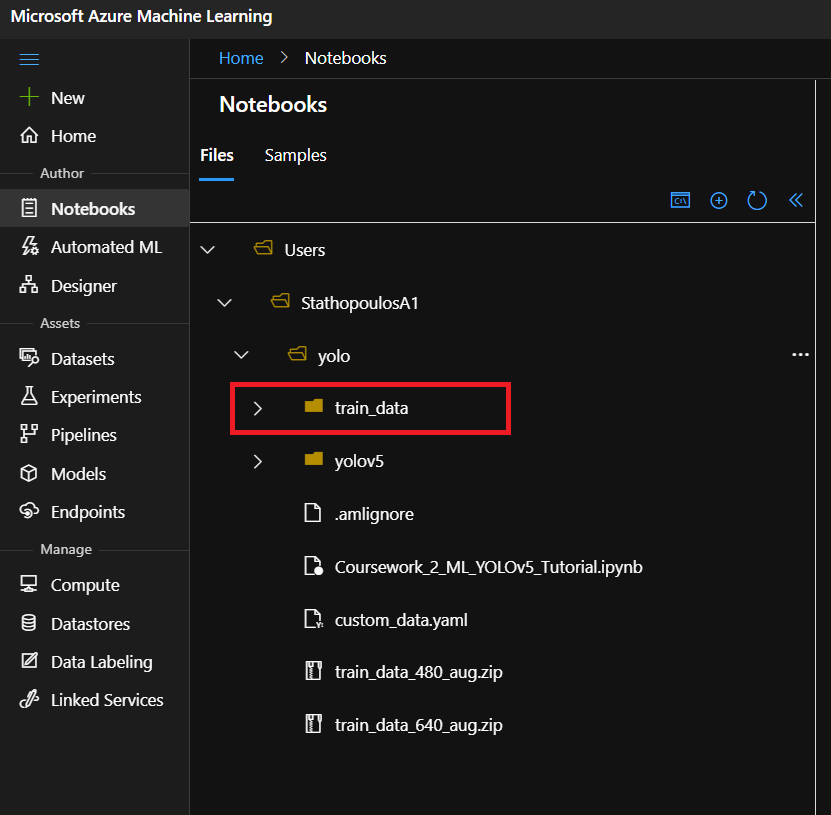The height and width of the screenshot is (815, 831).
Task: Refresh the file explorer
Action: pyautogui.click(x=757, y=200)
